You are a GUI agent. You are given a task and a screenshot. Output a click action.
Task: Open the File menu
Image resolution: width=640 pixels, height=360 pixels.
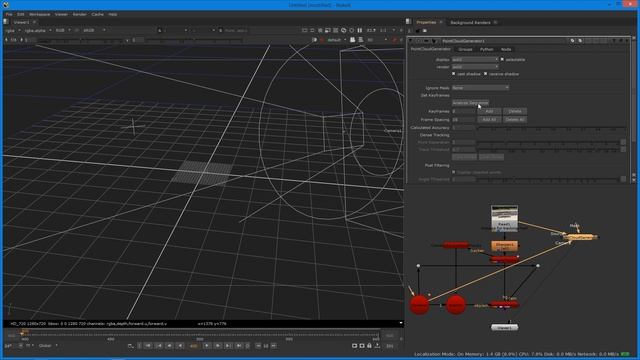[x=9, y=14]
